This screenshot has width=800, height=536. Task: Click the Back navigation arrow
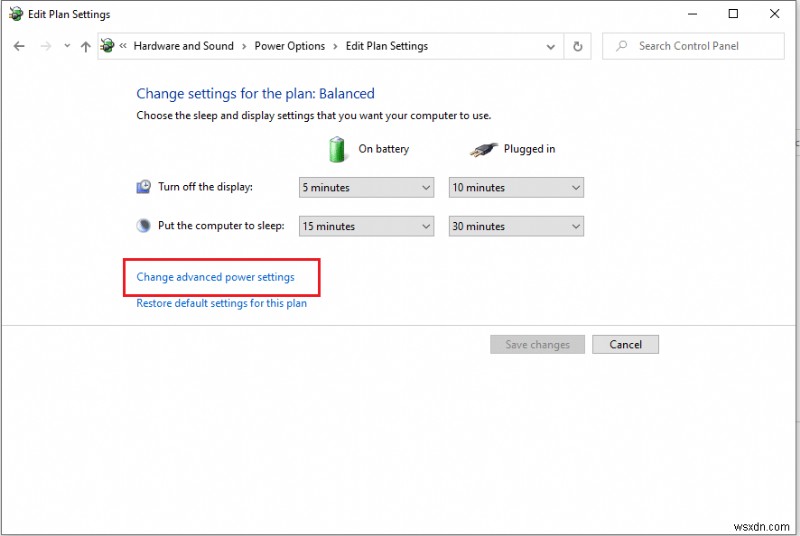pos(19,46)
